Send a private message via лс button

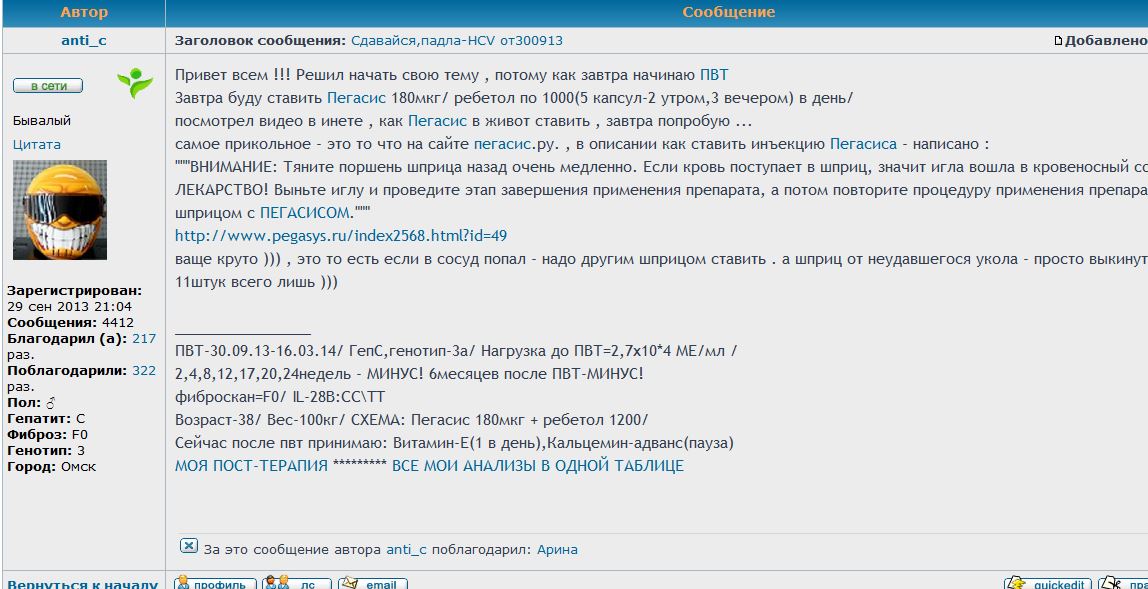(297, 583)
